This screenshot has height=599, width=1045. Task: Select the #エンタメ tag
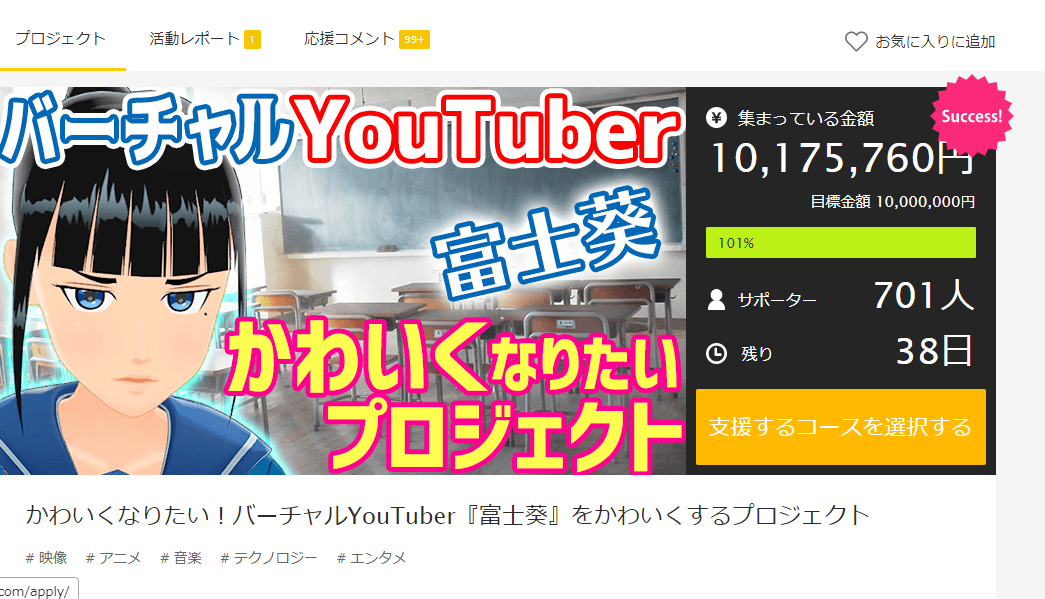point(371,558)
